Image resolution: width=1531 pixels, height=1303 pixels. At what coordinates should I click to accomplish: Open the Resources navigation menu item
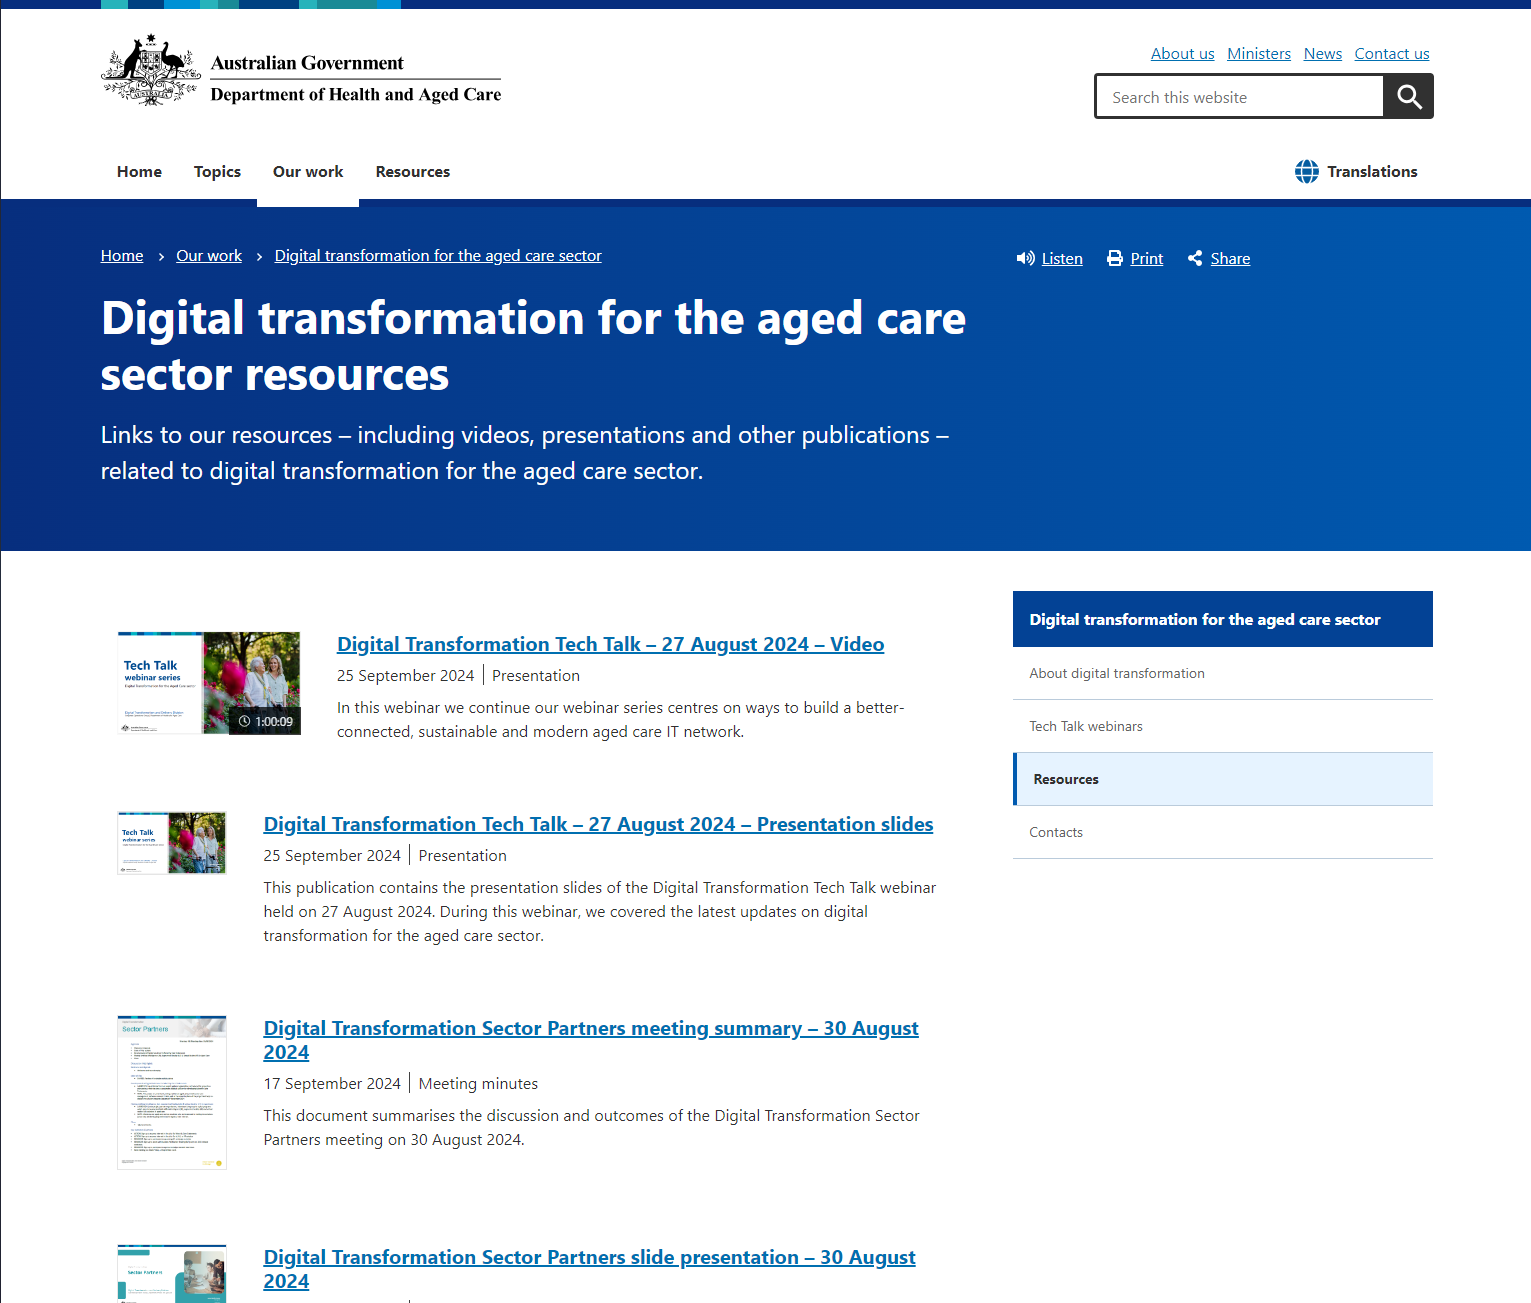coord(412,172)
